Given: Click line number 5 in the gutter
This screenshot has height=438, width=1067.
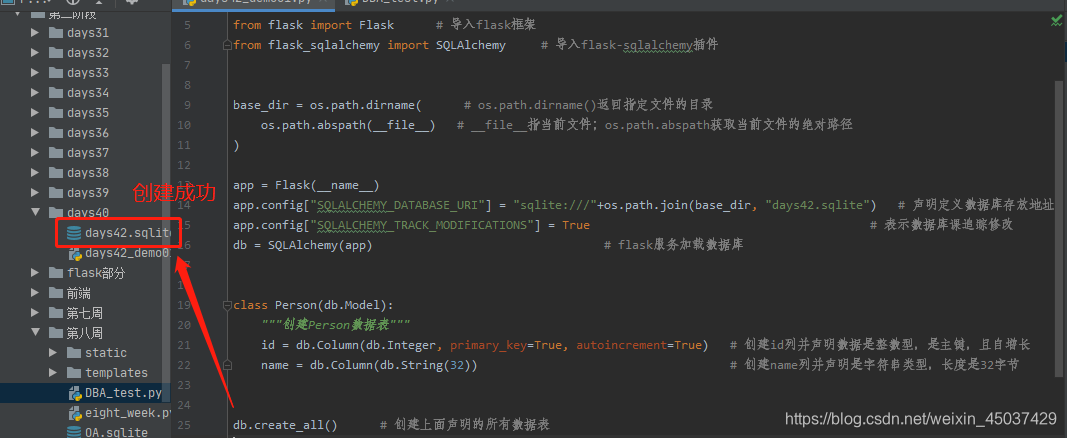Looking at the screenshot, I should [x=188, y=25].
